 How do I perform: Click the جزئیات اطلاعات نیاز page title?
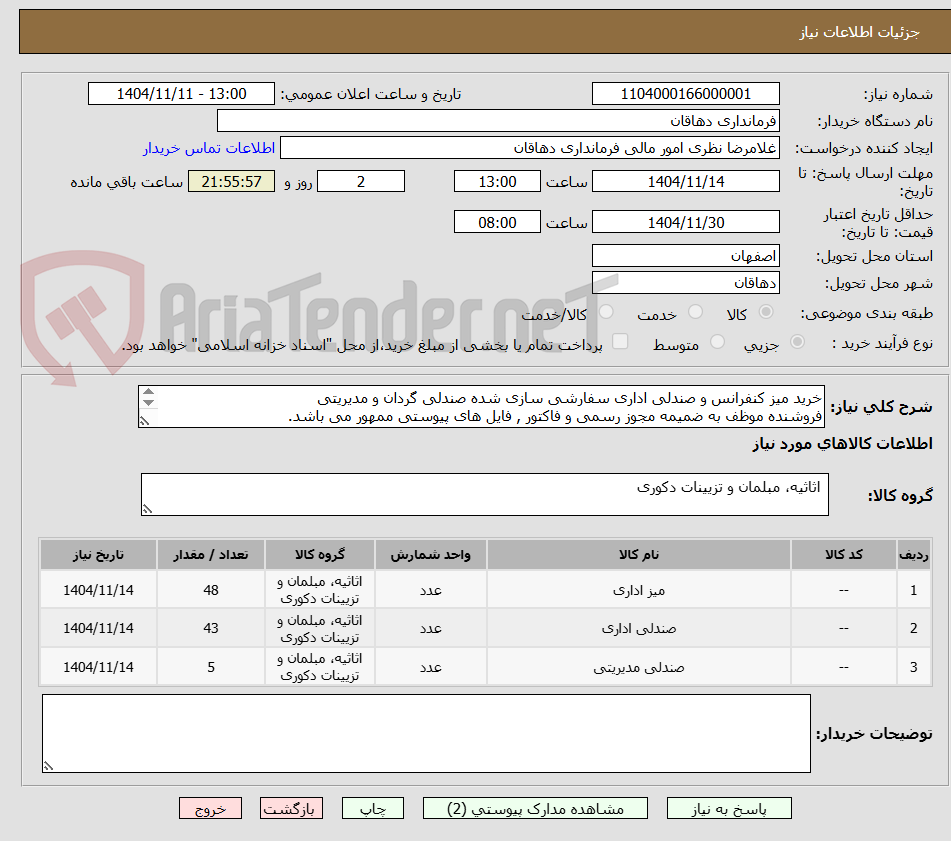[859, 32]
